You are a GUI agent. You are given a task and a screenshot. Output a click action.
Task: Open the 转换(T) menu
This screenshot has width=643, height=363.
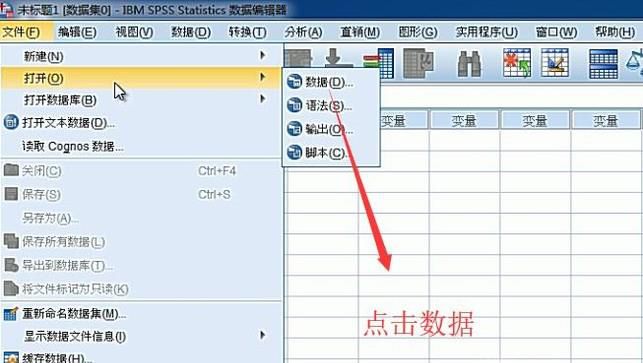(247, 32)
